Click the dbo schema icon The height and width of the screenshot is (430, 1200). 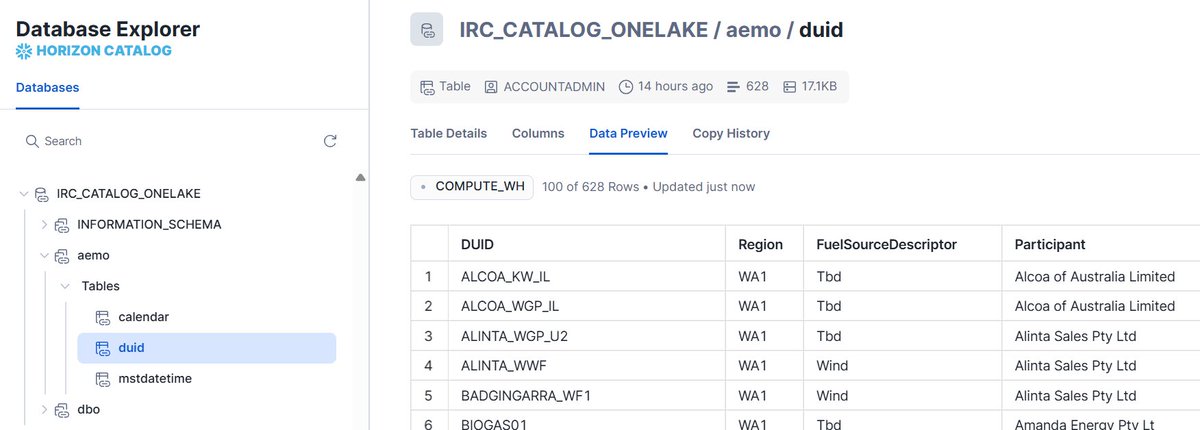click(62, 409)
